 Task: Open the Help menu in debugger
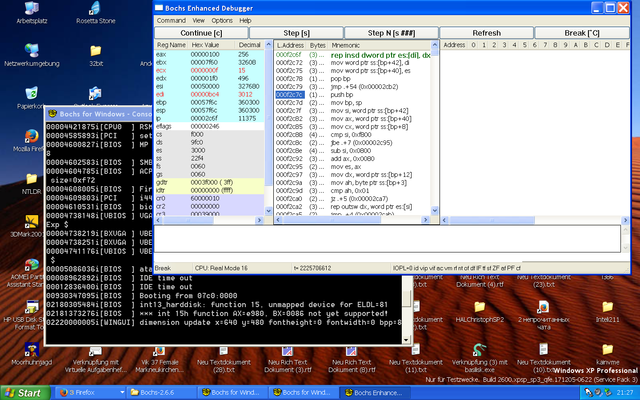pos(245,20)
